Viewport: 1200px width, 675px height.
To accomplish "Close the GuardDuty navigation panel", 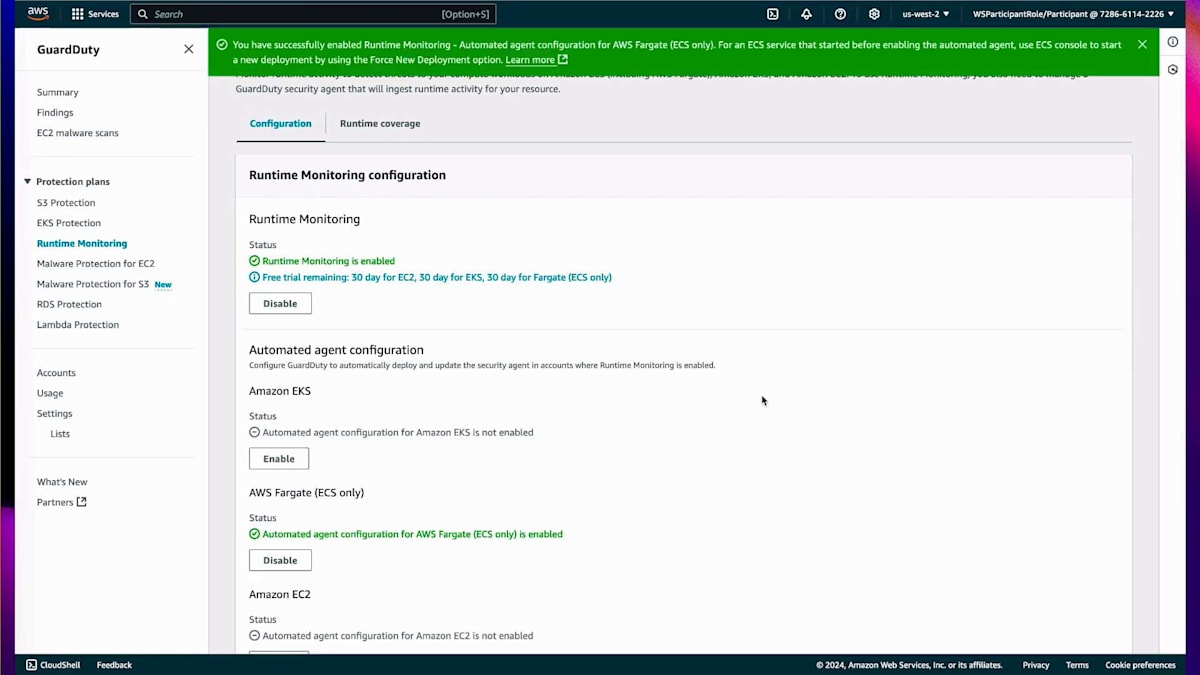I will pos(188,49).
